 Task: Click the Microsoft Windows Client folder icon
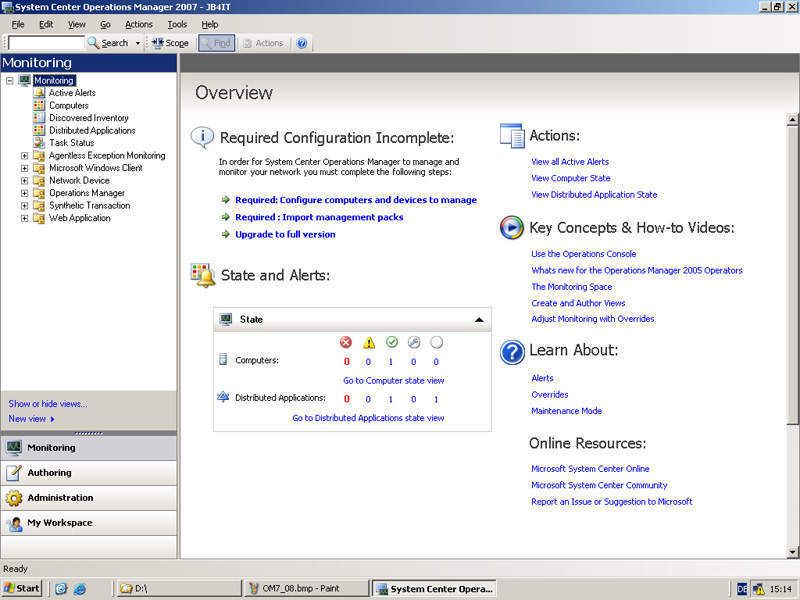coord(39,168)
